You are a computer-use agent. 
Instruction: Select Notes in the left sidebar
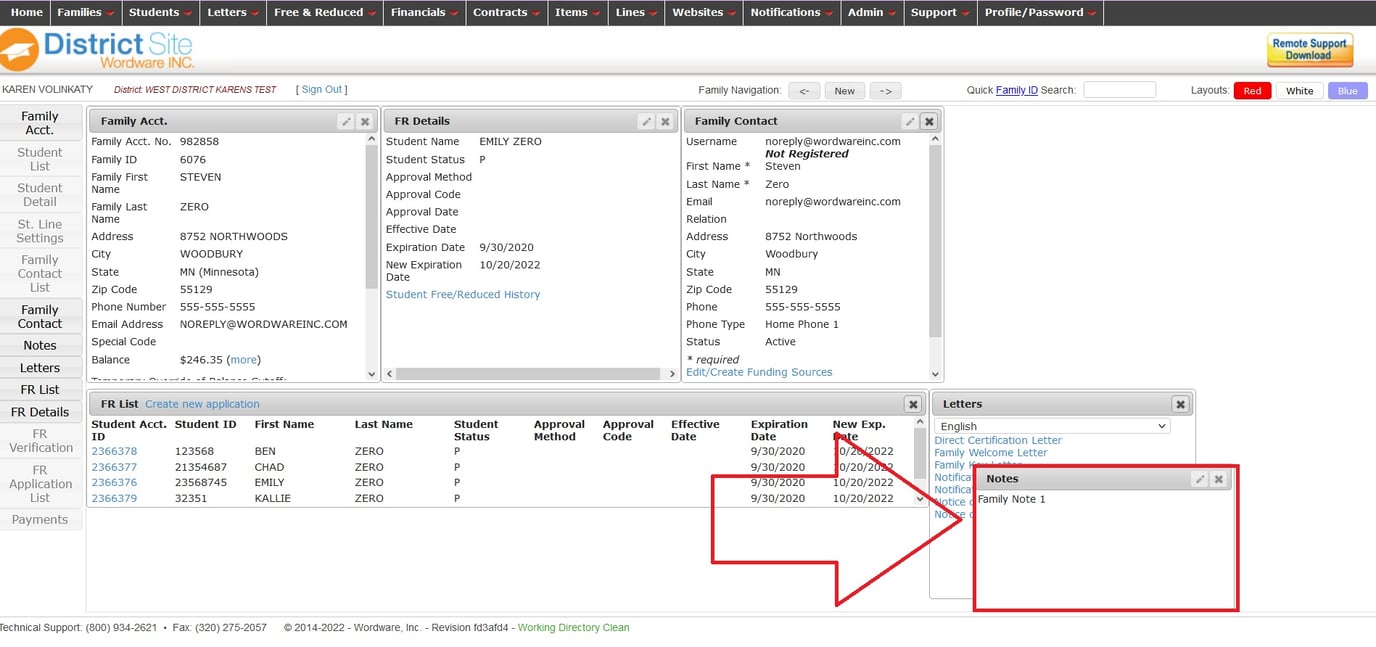pos(40,346)
